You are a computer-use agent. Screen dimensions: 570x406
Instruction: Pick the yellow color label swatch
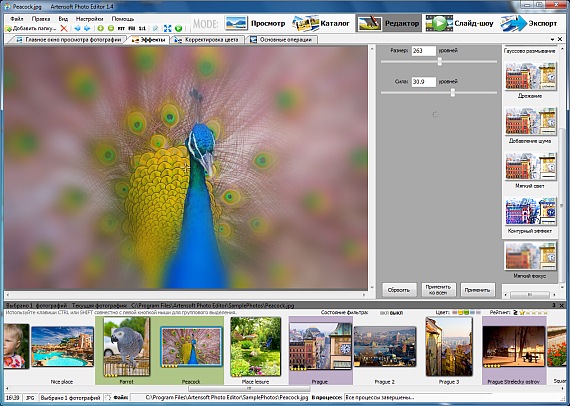[460, 313]
